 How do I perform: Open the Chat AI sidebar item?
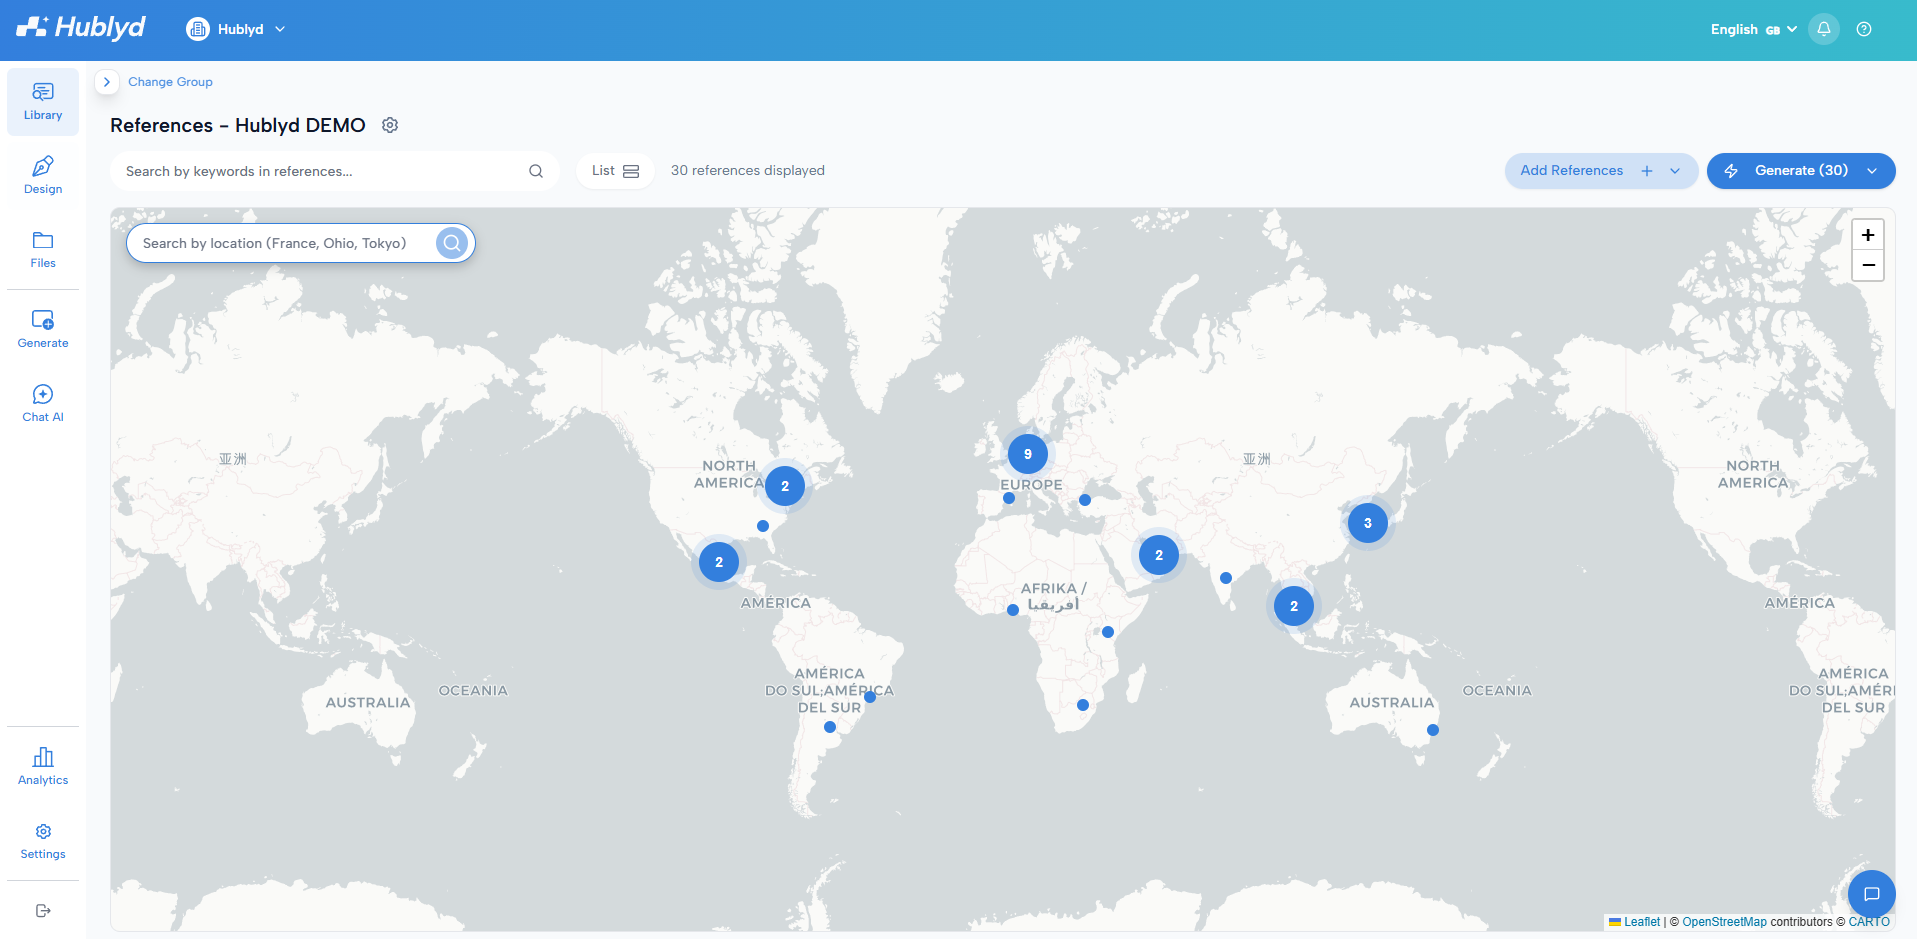click(x=43, y=404)
